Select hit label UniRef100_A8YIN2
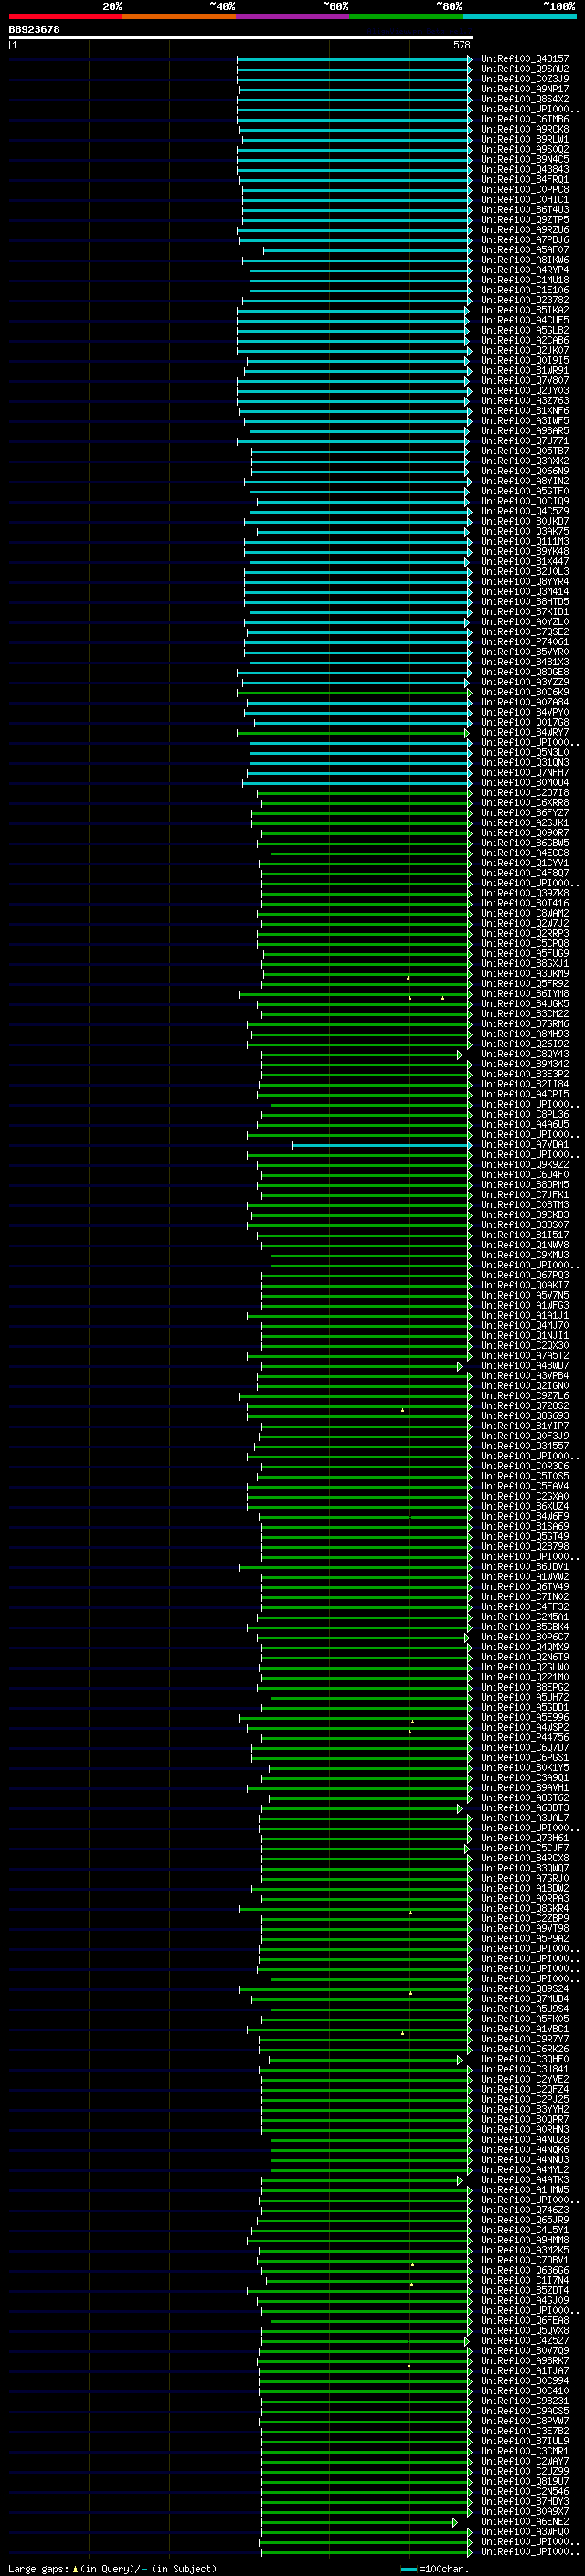 (525, 482)
